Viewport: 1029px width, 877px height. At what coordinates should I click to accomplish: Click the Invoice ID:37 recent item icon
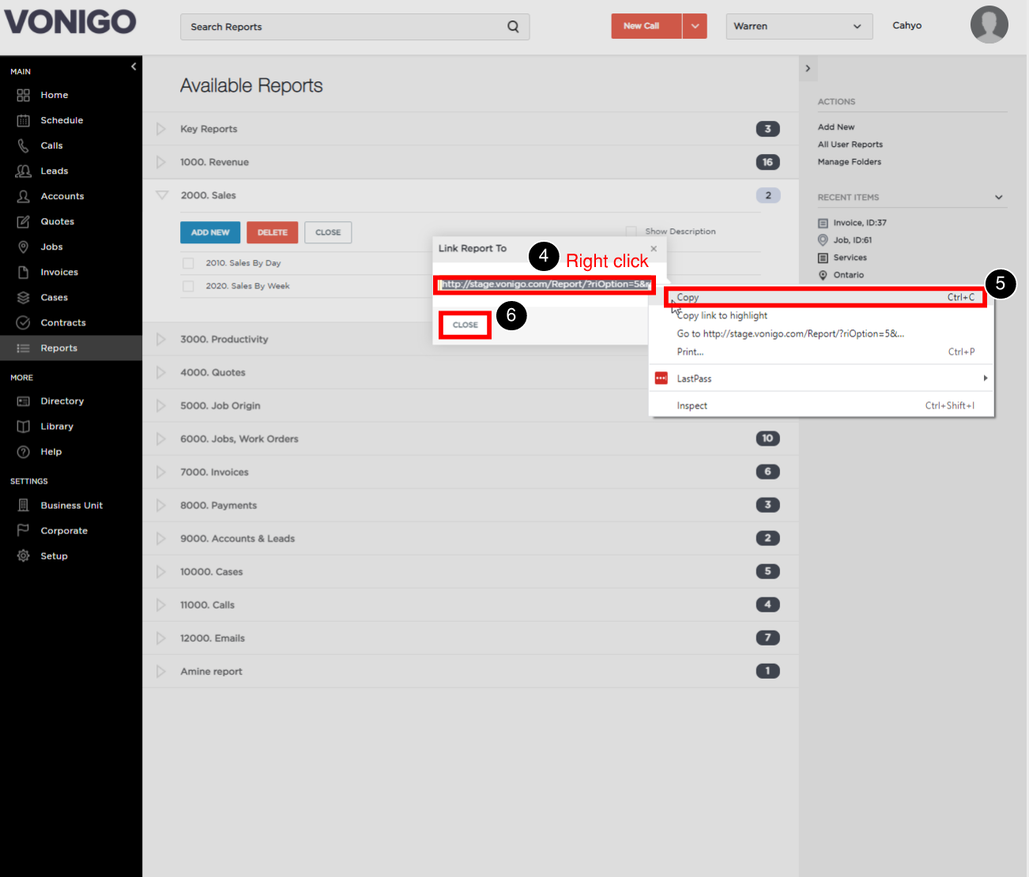tap(823, 223)
